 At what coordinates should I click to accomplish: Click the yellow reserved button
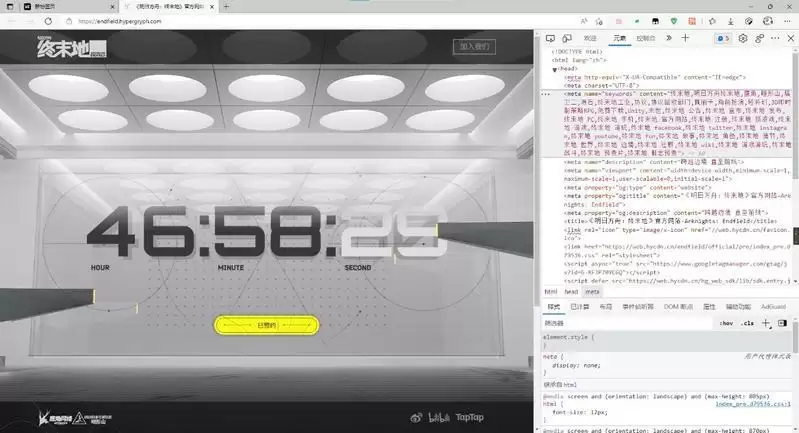click(x=267, y=324)
